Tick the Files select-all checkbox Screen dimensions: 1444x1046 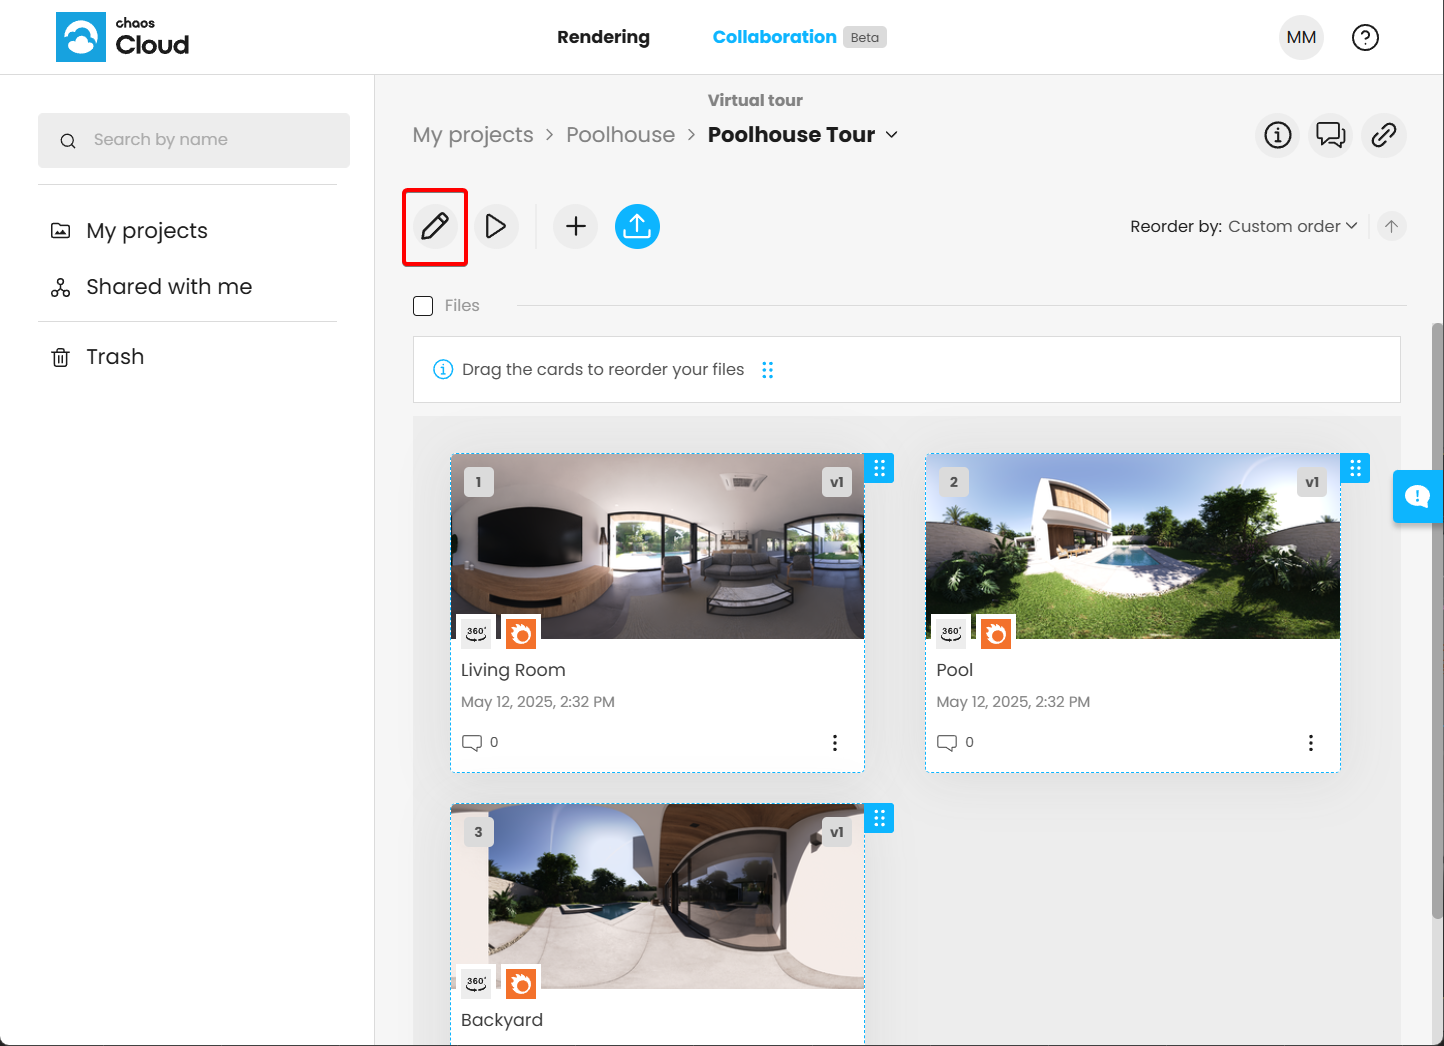point(423,306)
